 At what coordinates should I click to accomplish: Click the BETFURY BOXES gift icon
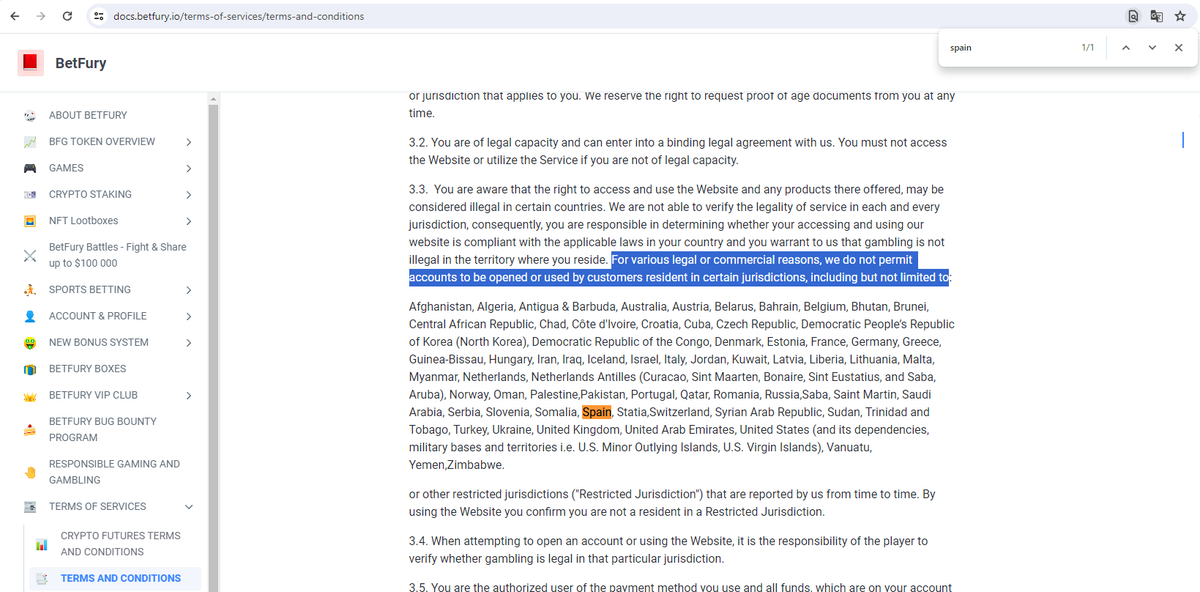pos(30,369)
